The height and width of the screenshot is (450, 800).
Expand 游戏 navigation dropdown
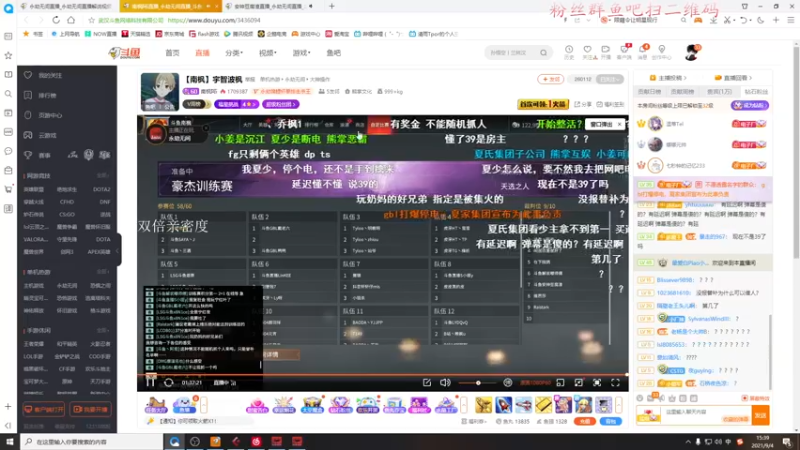click(x=301, y=53)
